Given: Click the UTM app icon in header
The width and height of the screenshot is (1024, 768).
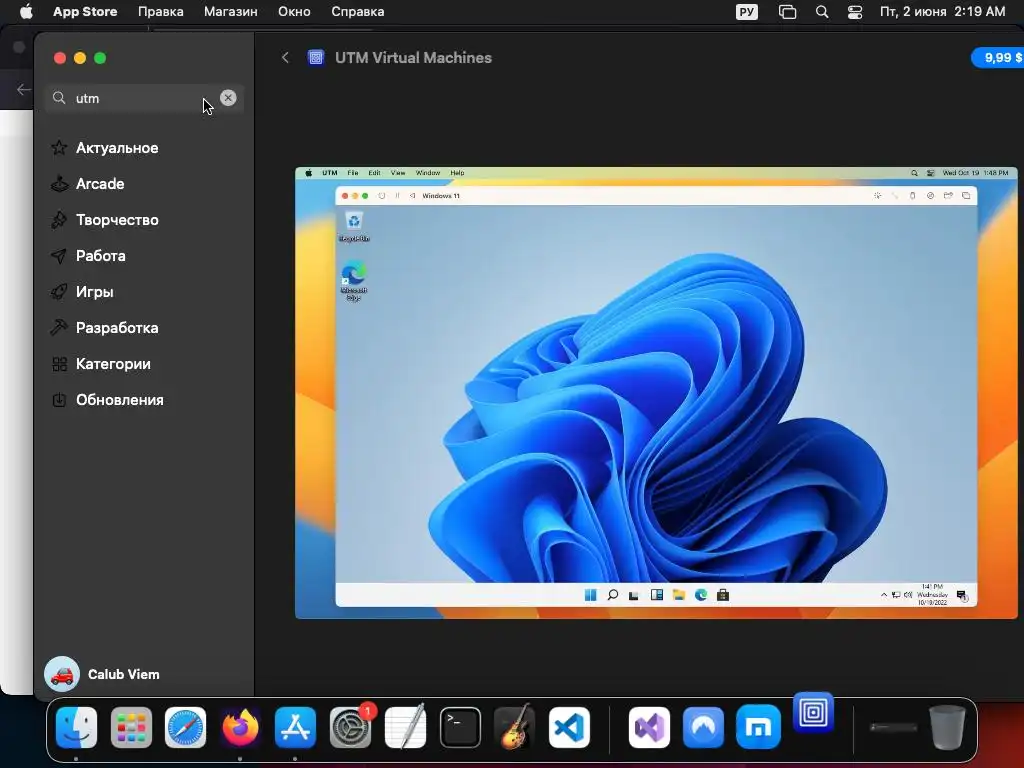Looking at the screenshot, I should [x=315, y=57].
